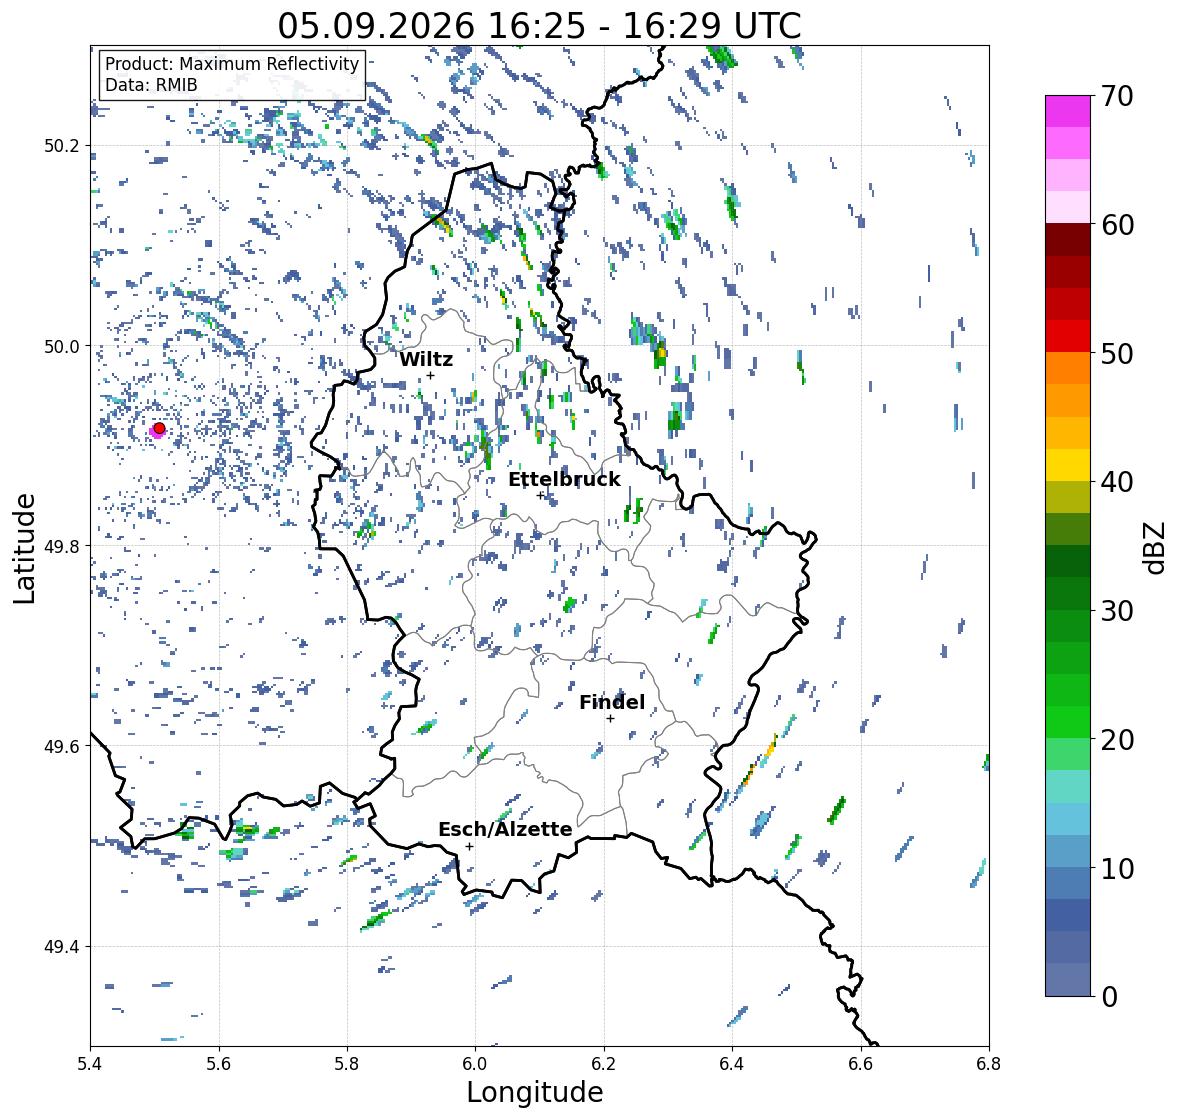Viewport: 1179px width, 1117px height.
Task: Click the dBZ colorbar label
Action: point(1156,547)
